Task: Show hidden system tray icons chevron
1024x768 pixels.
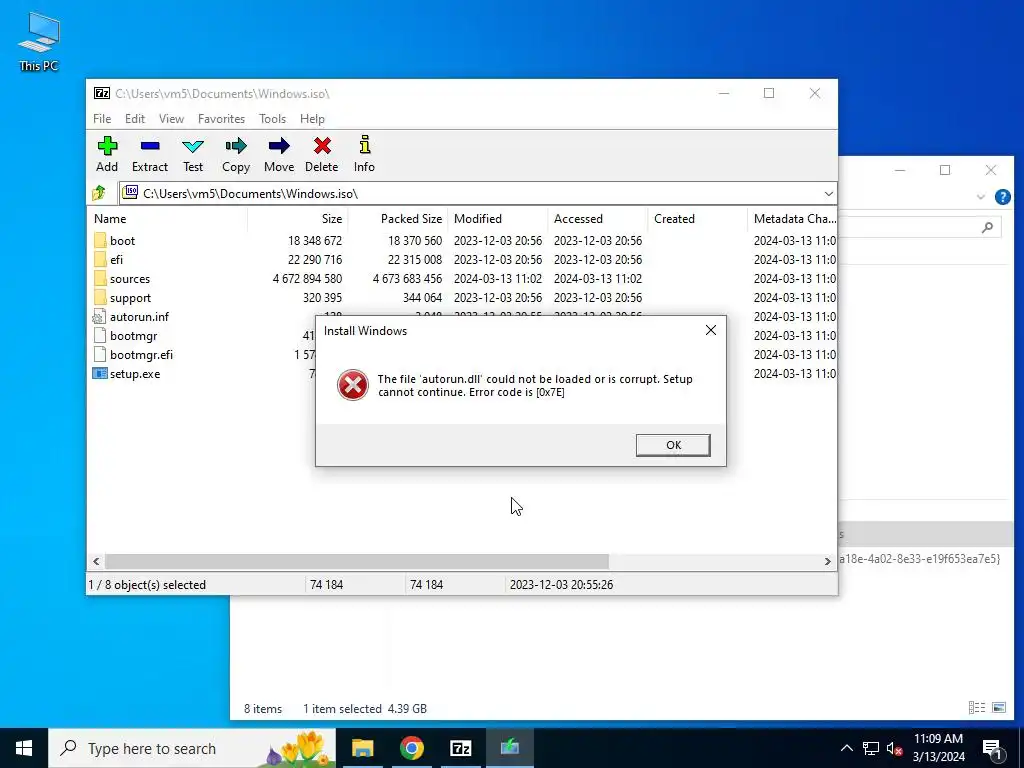Action: (846, 748)
